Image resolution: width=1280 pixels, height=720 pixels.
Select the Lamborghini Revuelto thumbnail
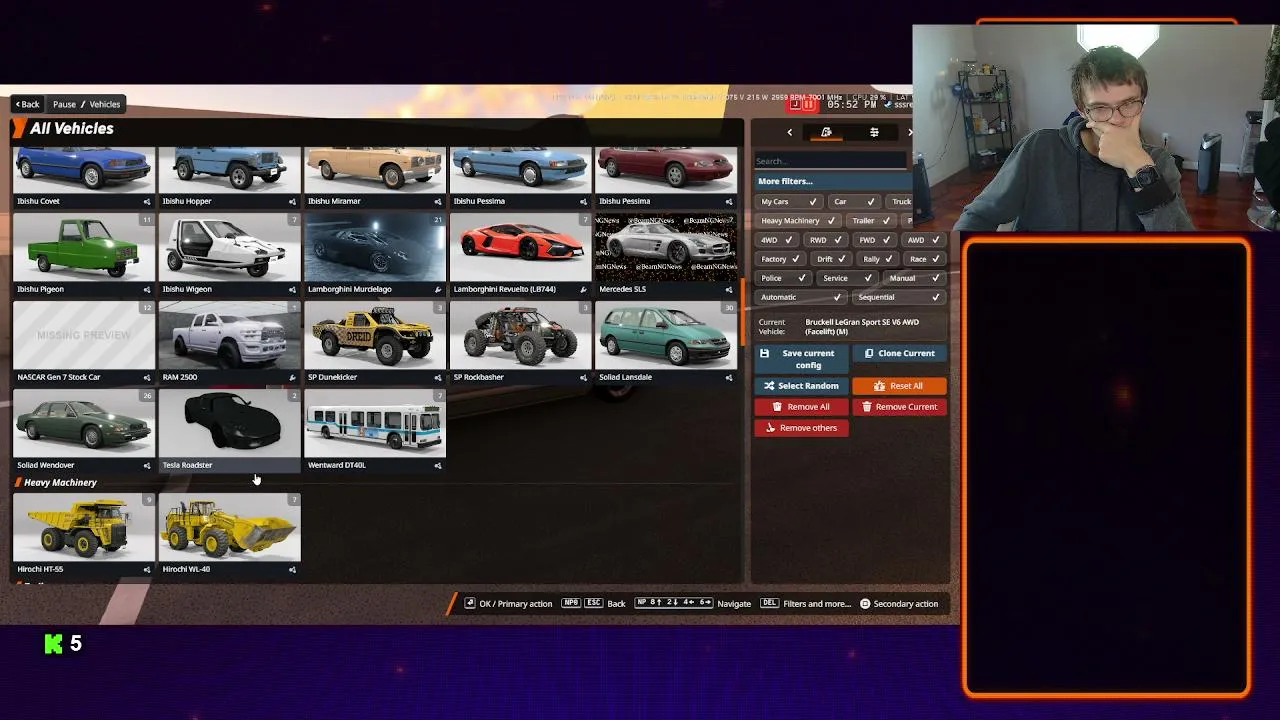(x=520, y=247)
